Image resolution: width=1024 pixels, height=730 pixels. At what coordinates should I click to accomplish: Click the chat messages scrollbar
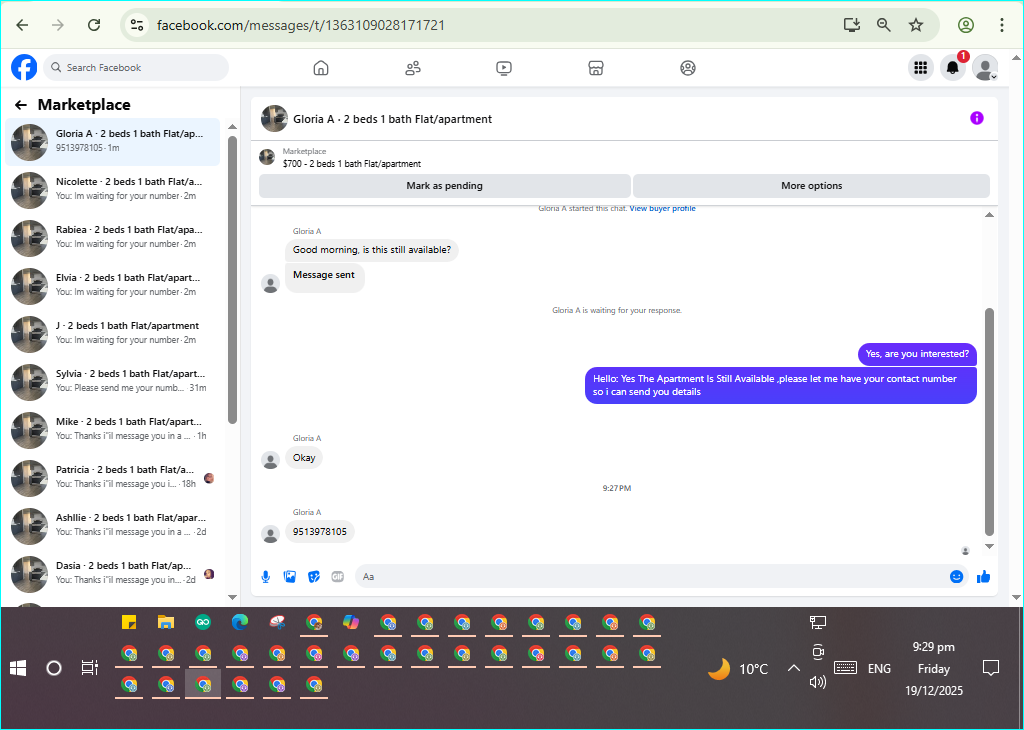point(989,421)
